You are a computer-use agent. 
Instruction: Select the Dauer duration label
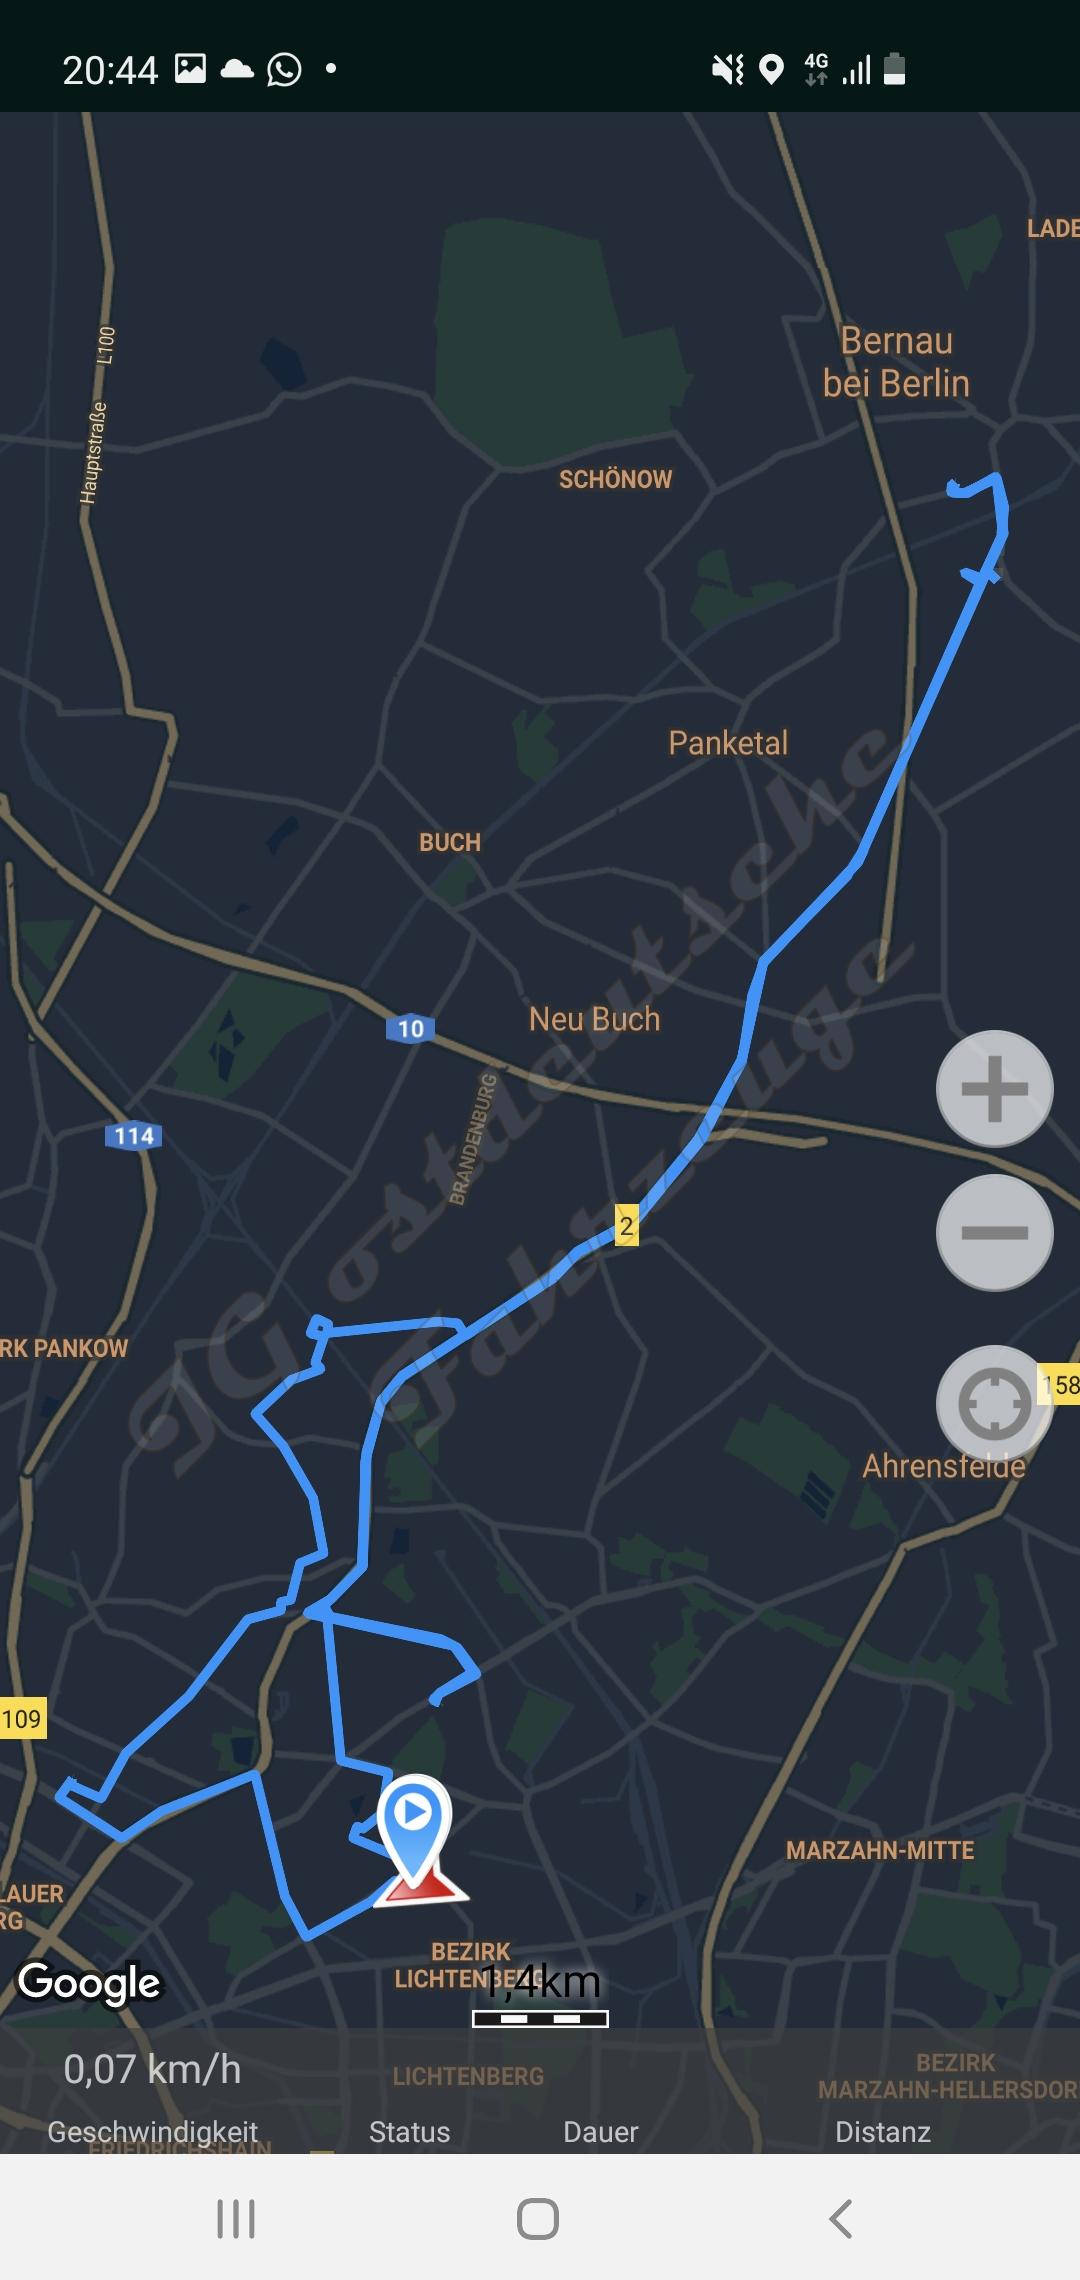point(600,2131)
